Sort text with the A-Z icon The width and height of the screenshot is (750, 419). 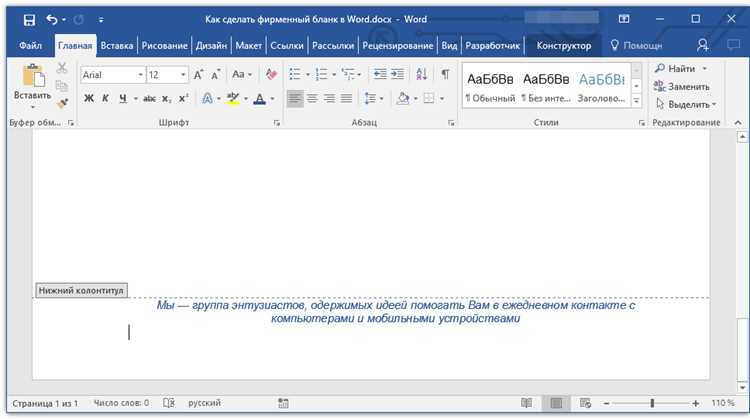point(421,74)
